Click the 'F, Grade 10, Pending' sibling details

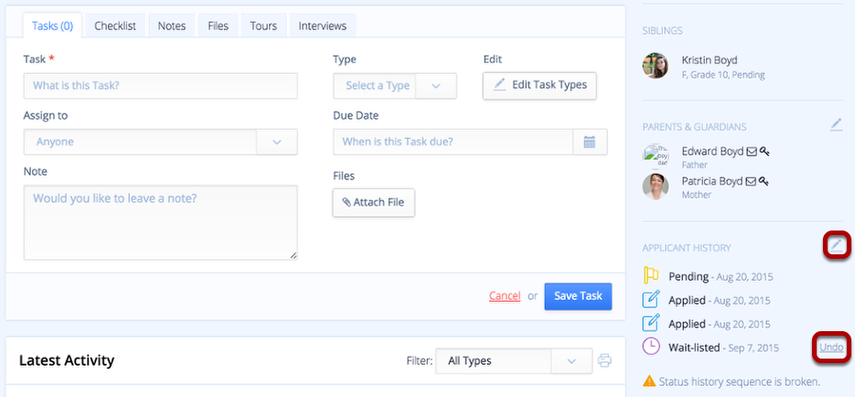click(723, 75)
